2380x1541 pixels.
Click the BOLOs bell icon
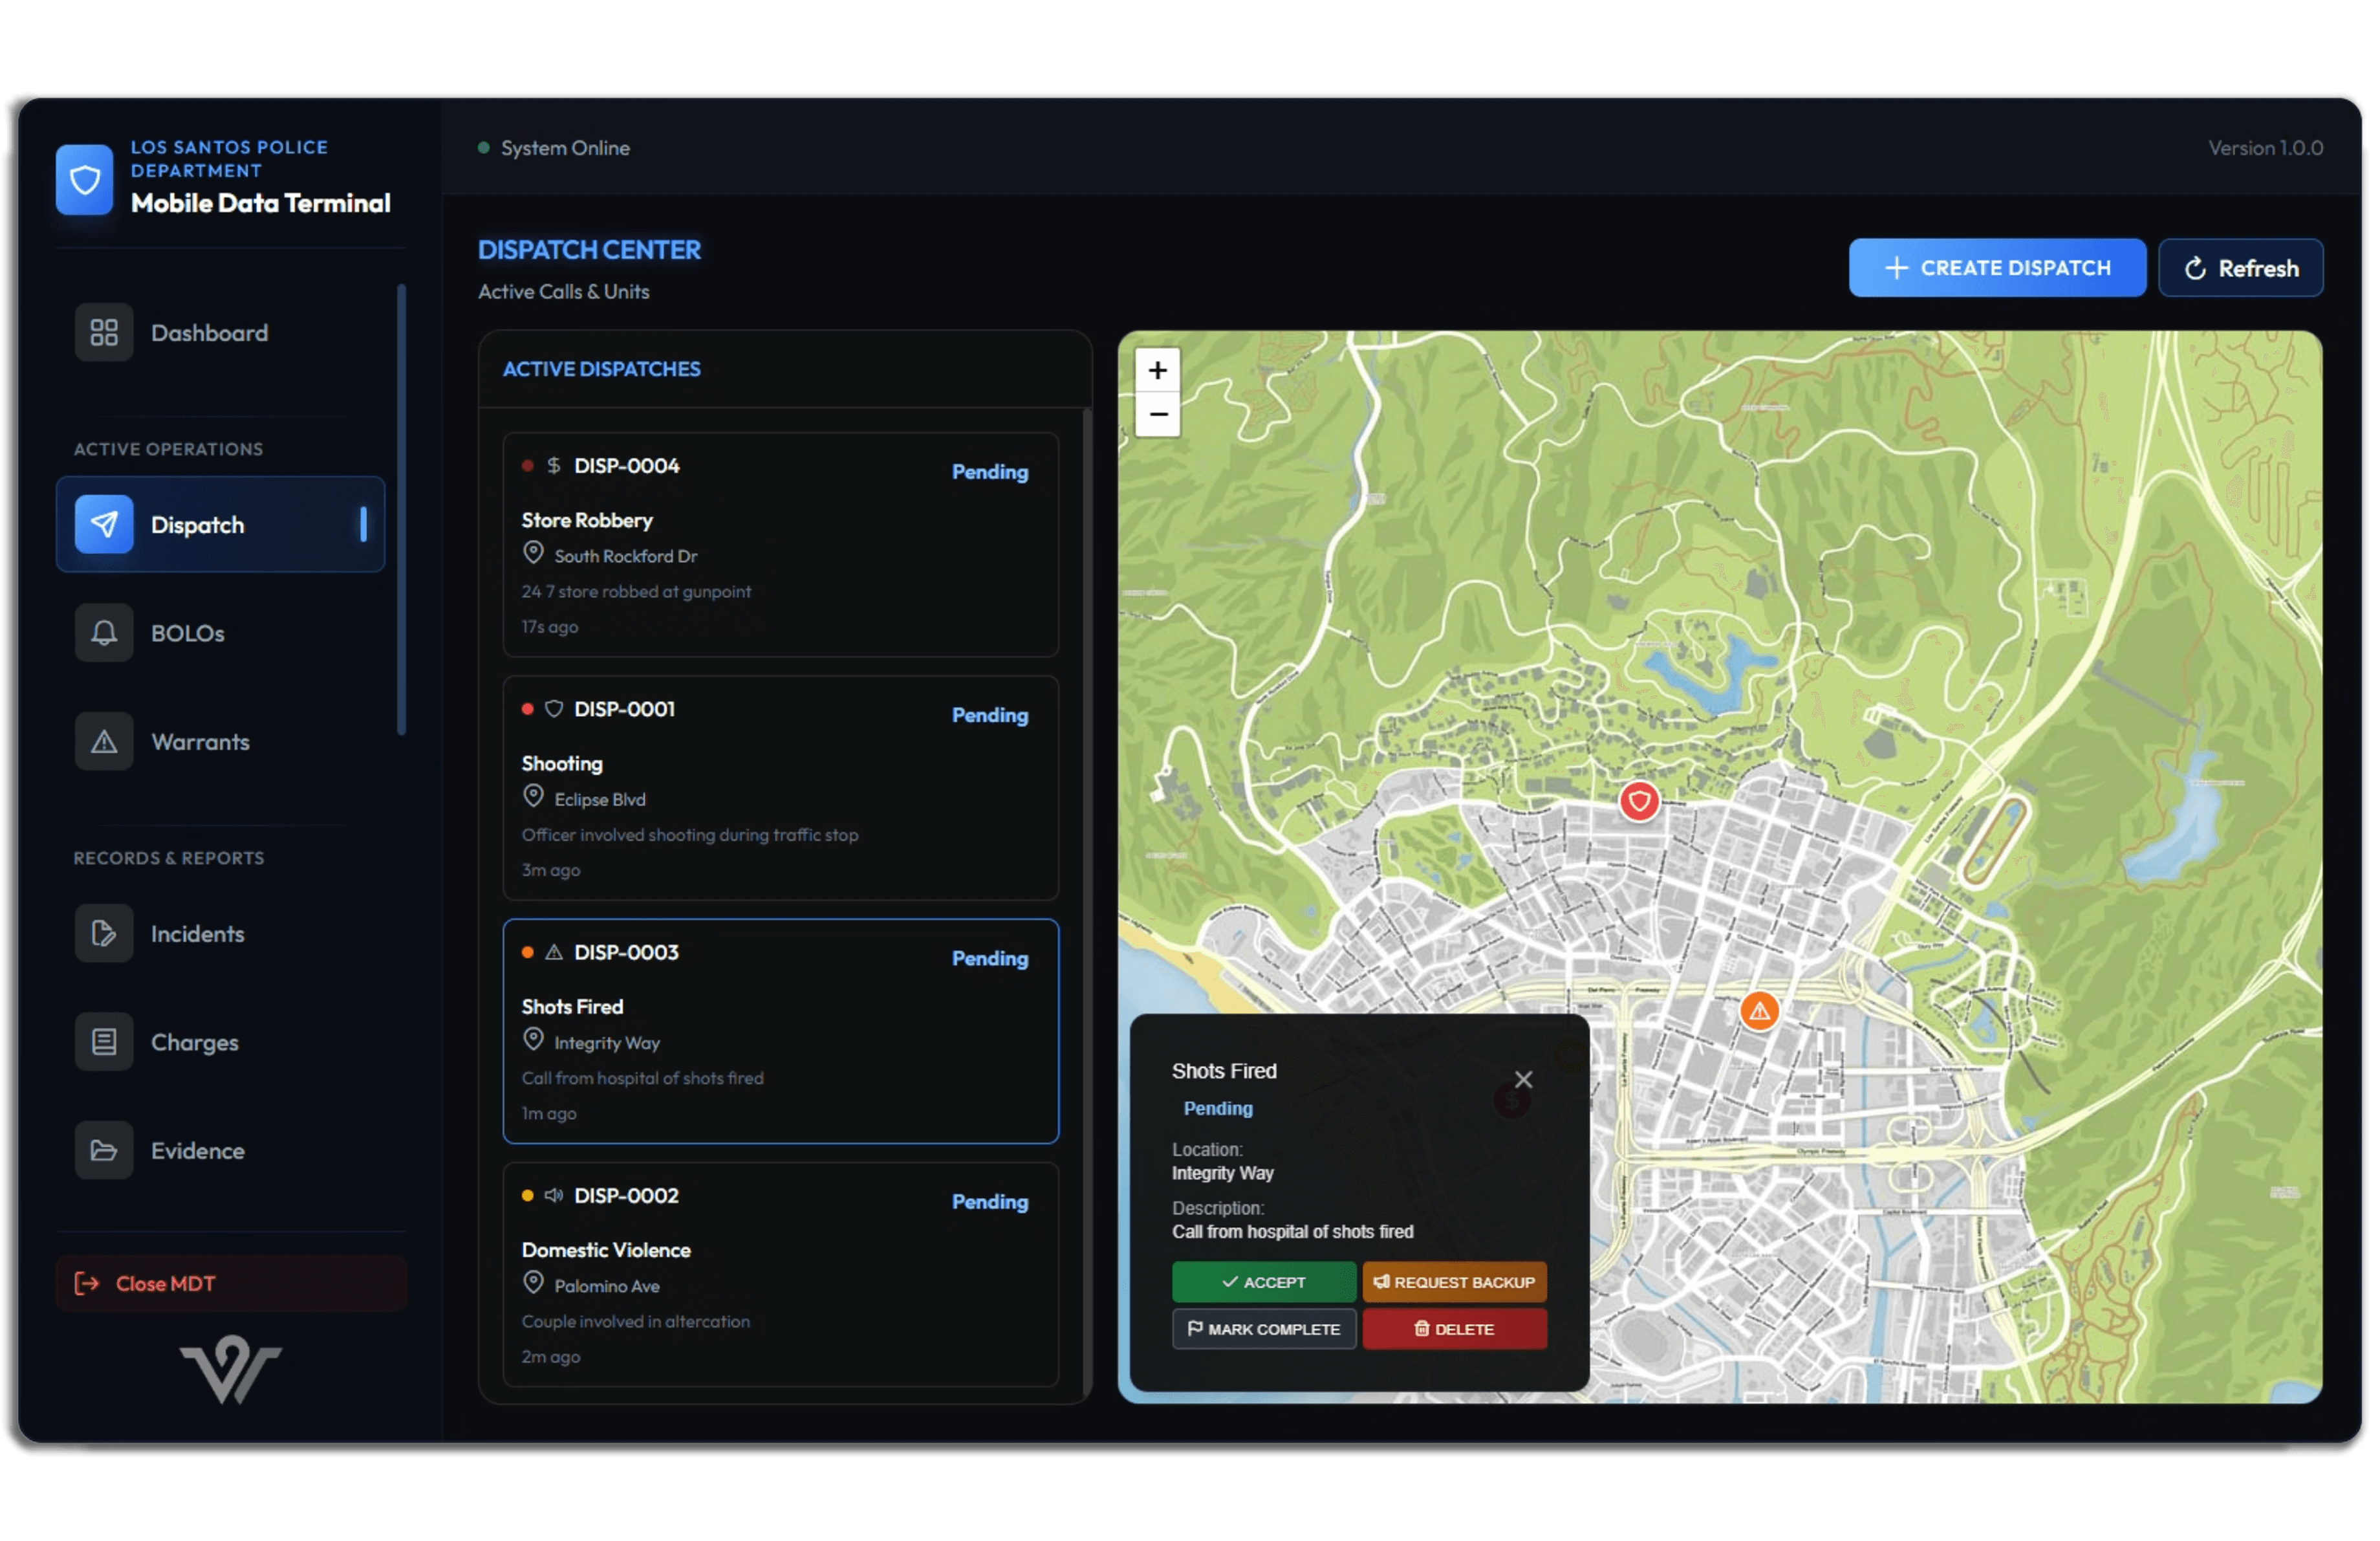[x=104, y=633]
